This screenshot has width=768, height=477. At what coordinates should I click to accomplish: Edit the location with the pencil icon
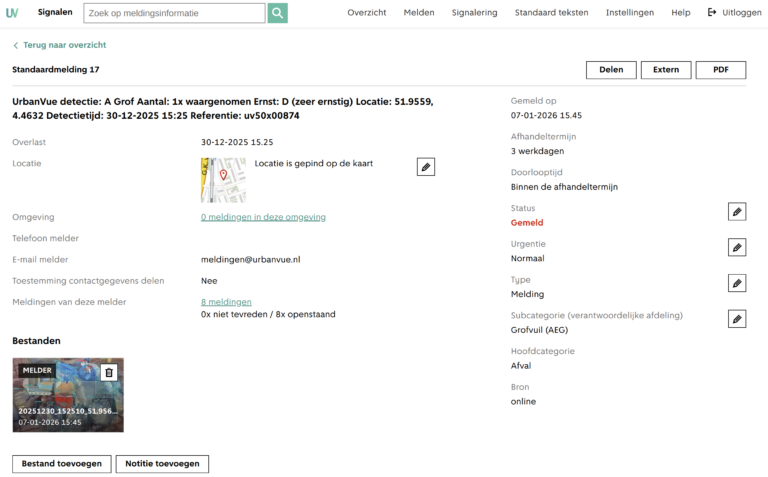pos(426,167)
